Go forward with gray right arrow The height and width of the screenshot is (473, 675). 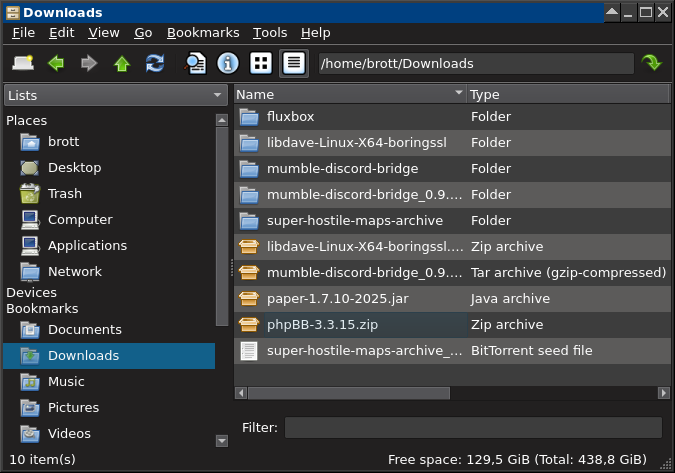pyautogui.click(x=89, y=63)
